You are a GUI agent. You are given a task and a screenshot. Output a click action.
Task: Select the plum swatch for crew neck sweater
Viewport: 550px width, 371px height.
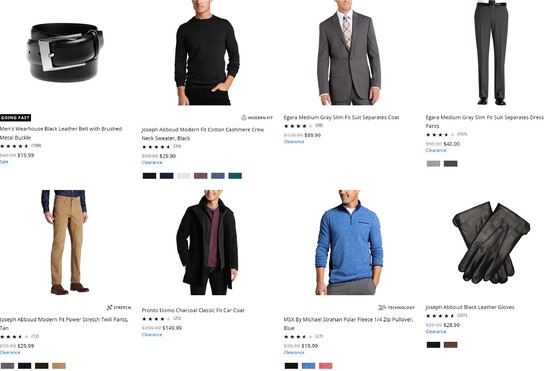point(201,176)
